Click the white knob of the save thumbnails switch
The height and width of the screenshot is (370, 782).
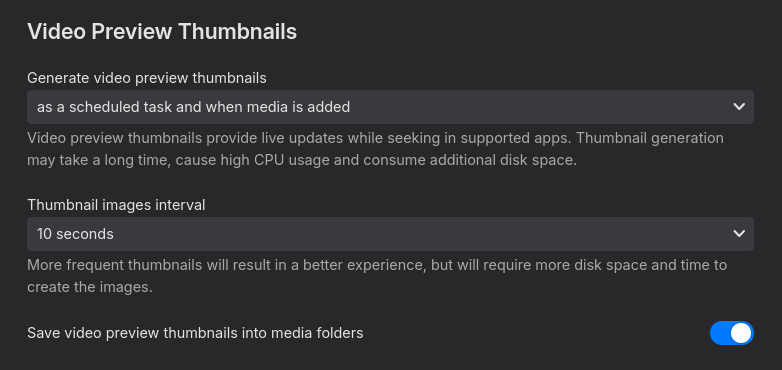coord(741,333)
